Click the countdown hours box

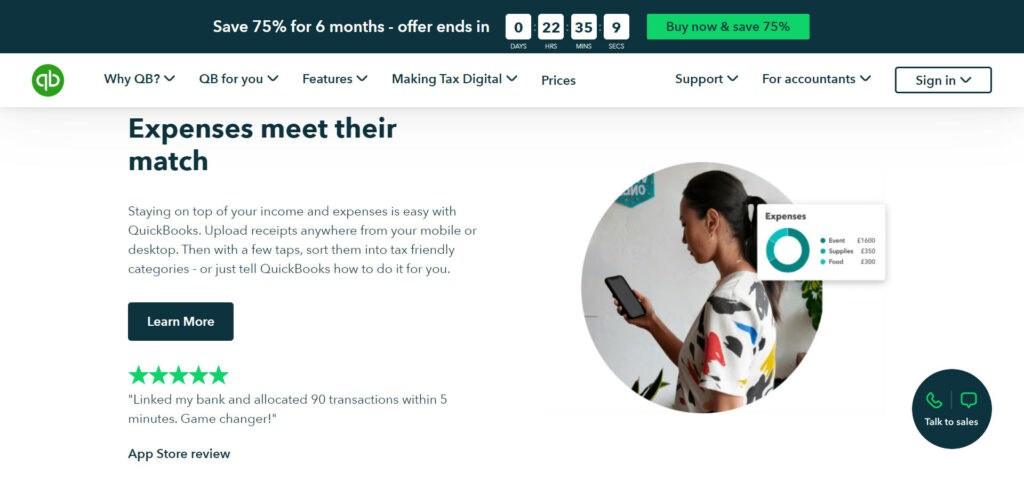coord(551,27)
